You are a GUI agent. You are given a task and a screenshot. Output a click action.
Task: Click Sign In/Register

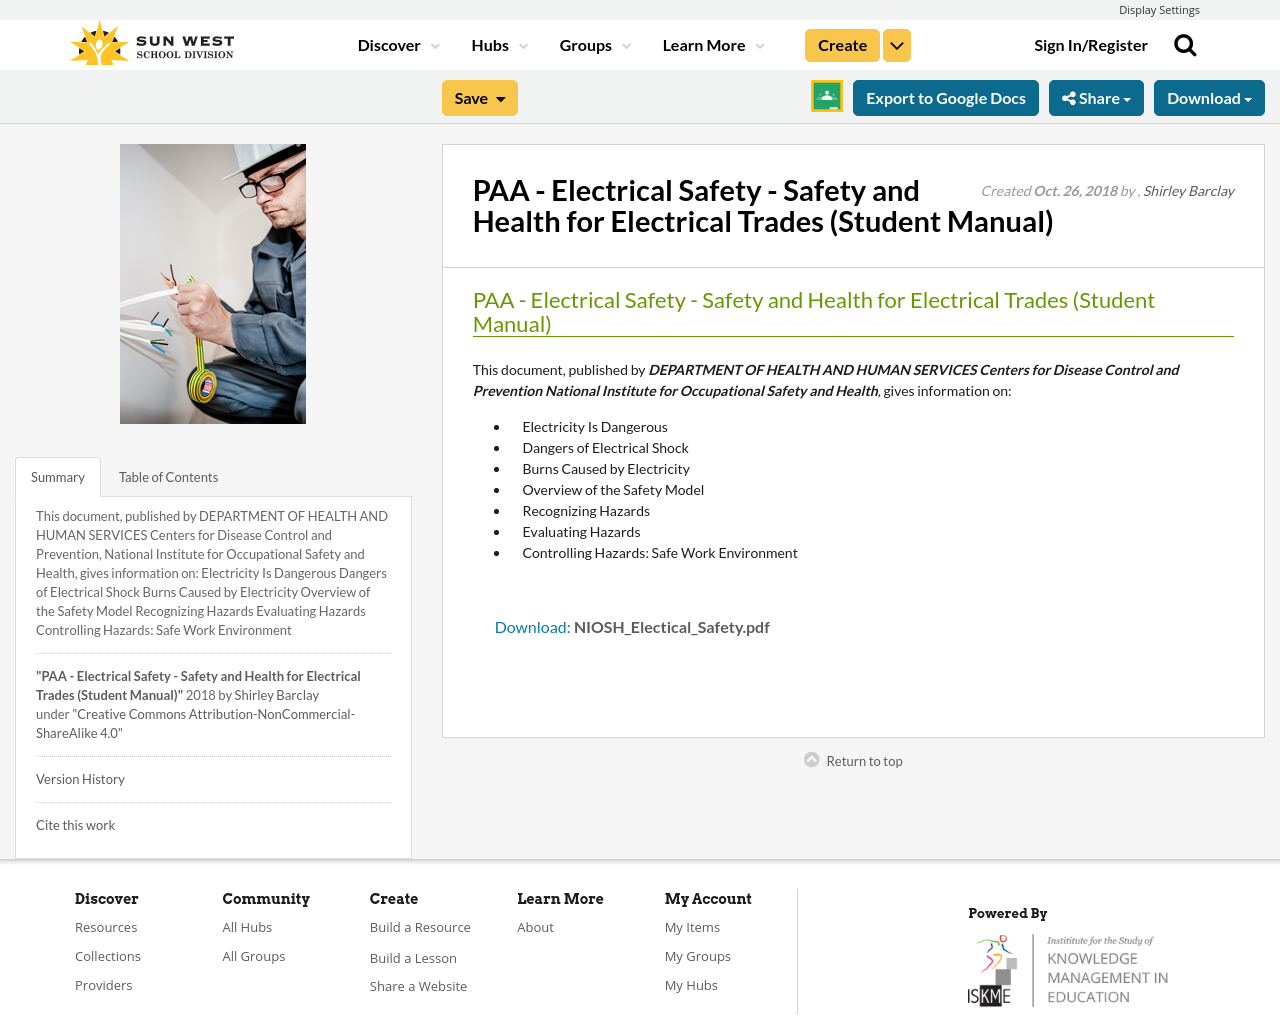(x=1090, y=43)
